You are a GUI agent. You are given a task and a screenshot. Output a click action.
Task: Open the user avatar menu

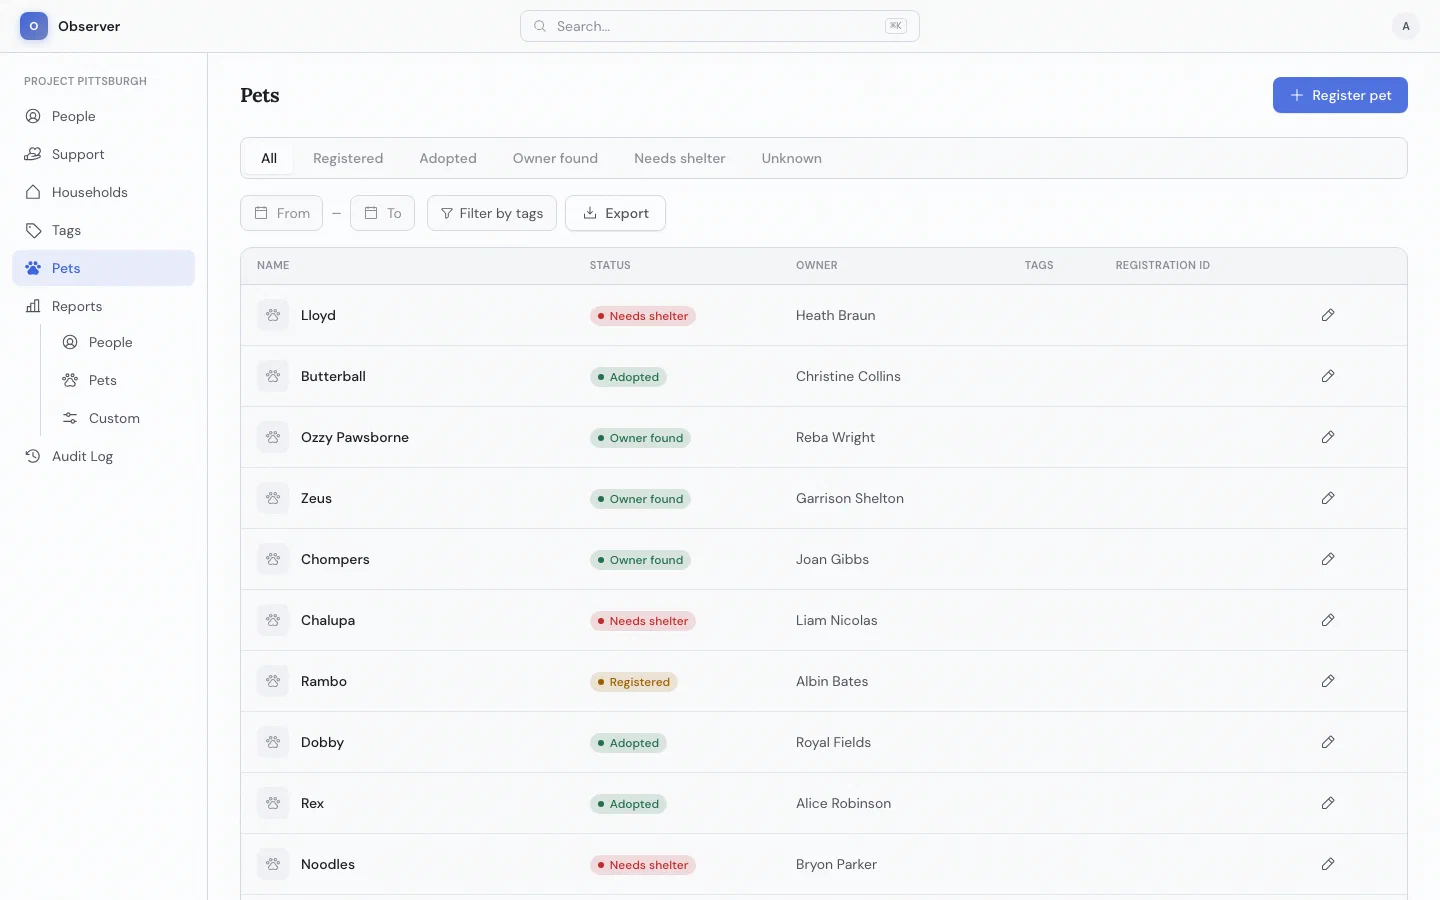(1405, 26)
